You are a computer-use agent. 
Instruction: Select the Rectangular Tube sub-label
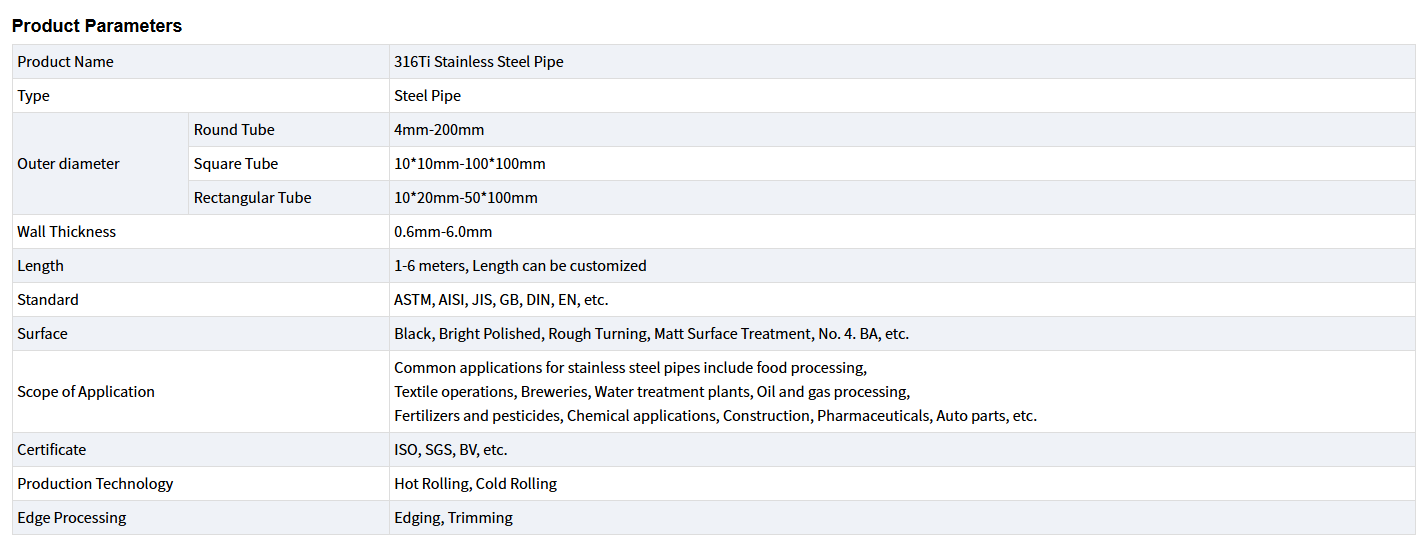click(252, 198)
